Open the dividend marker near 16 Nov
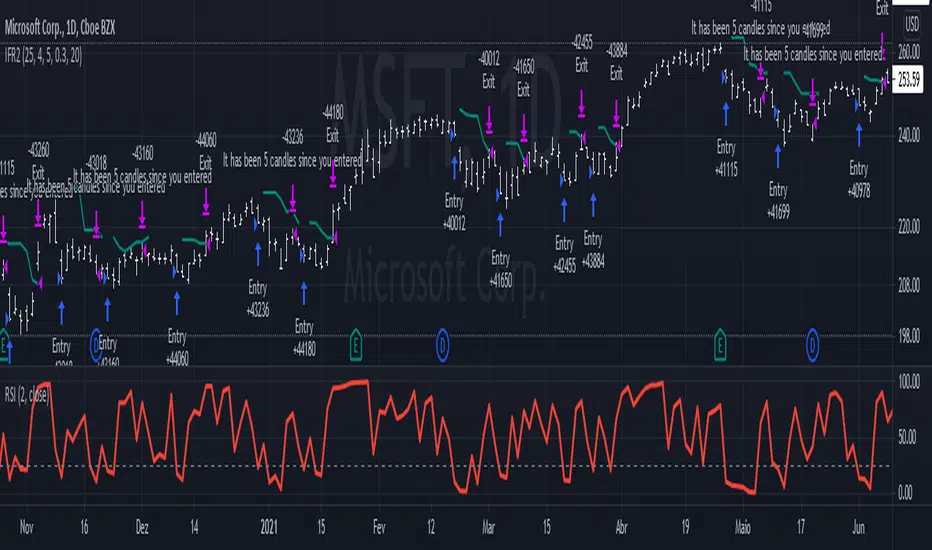This screenshot has height=550, width=932. 96,345
